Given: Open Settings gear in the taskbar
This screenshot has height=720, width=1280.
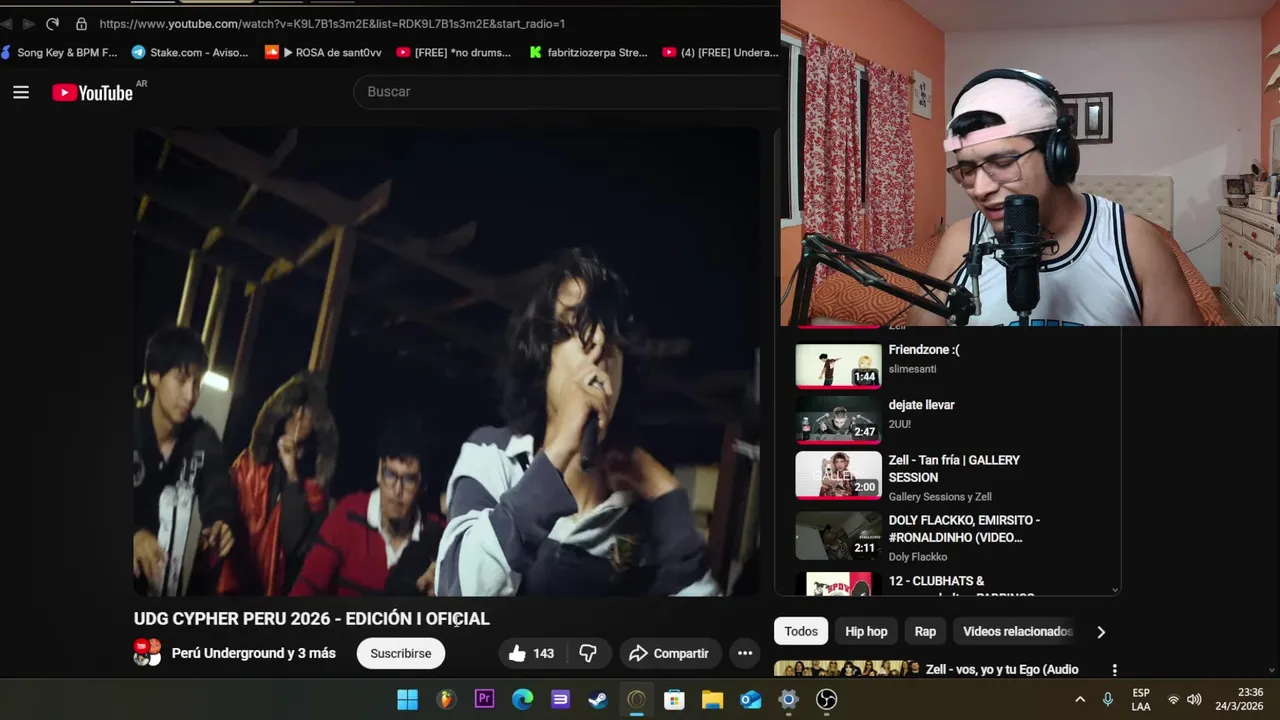Looking at the screenshot, I should tap(788, 699).
